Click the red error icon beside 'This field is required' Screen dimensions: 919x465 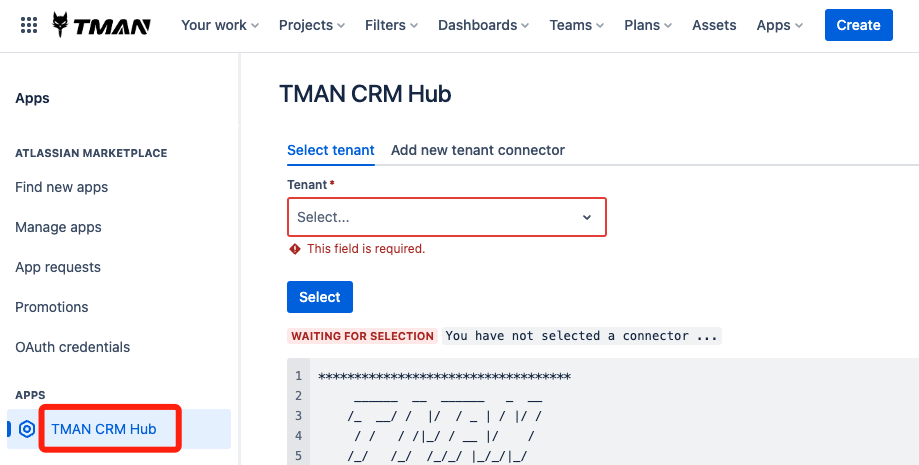pos(295,249)
